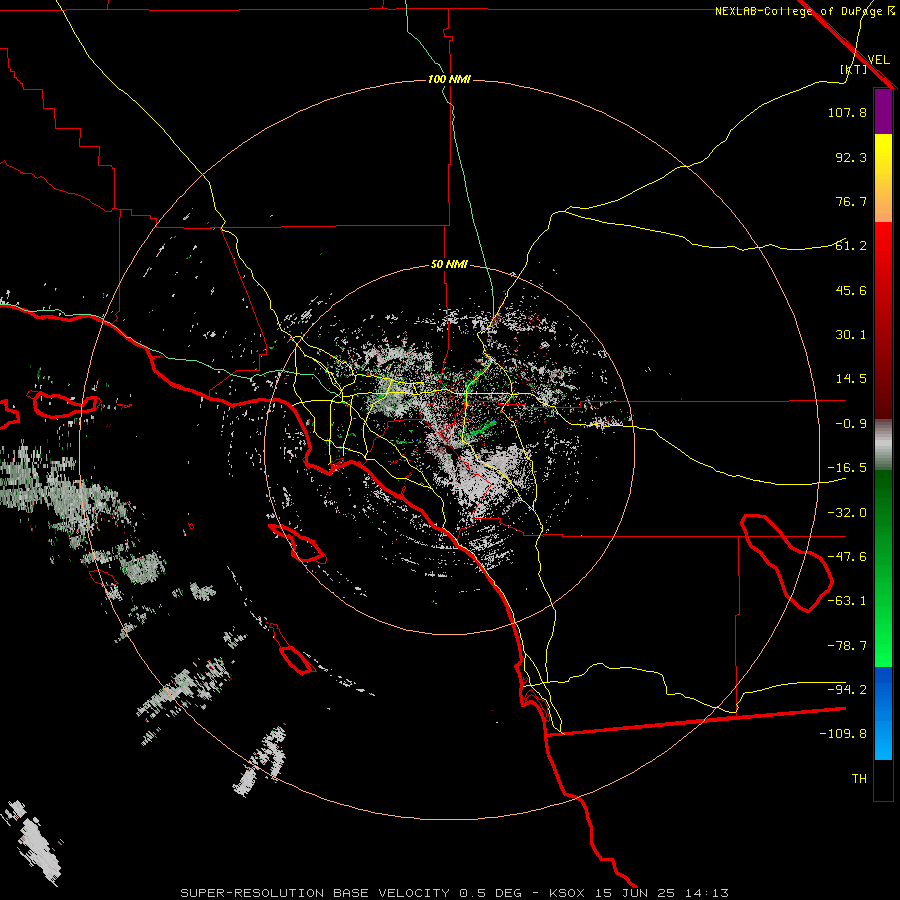Click the '15 JUN 25 14:13' timestamp
Viewport: 900px width, 900px height.
[x=664, y=893]
